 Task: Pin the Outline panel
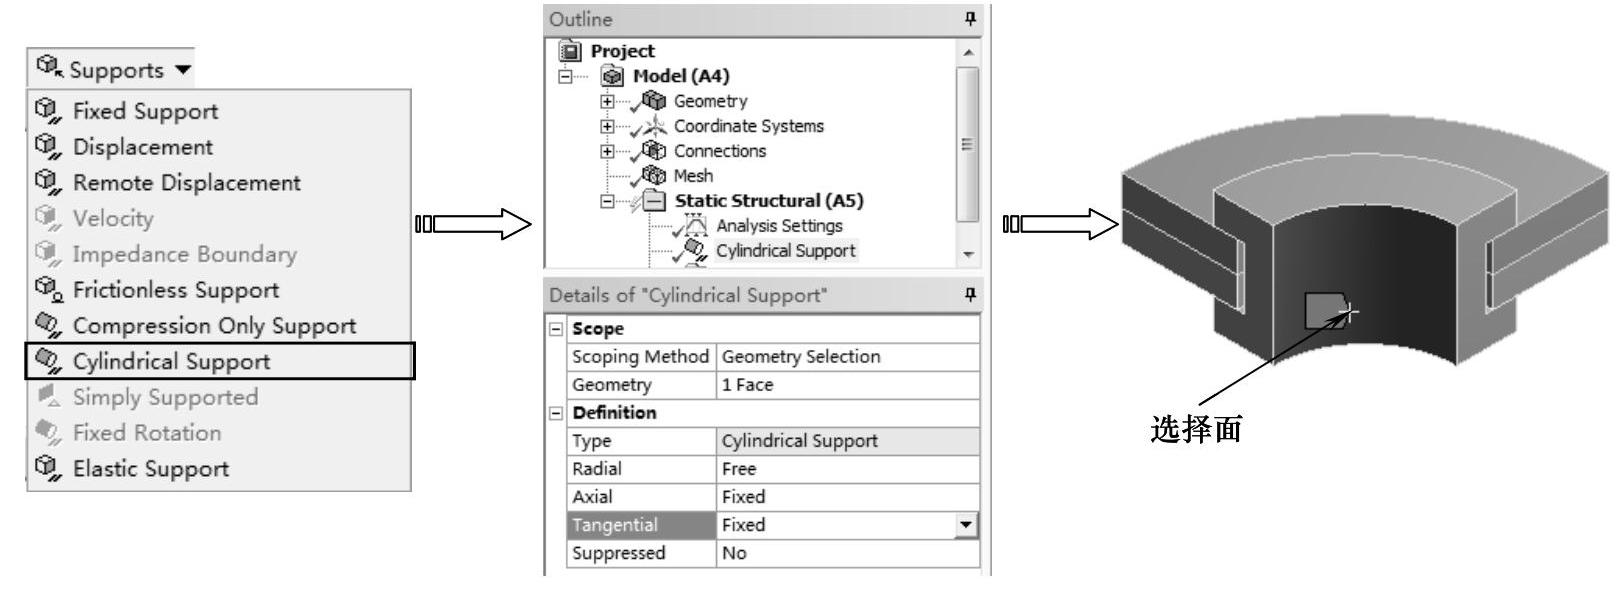click(x=969, y=19)
